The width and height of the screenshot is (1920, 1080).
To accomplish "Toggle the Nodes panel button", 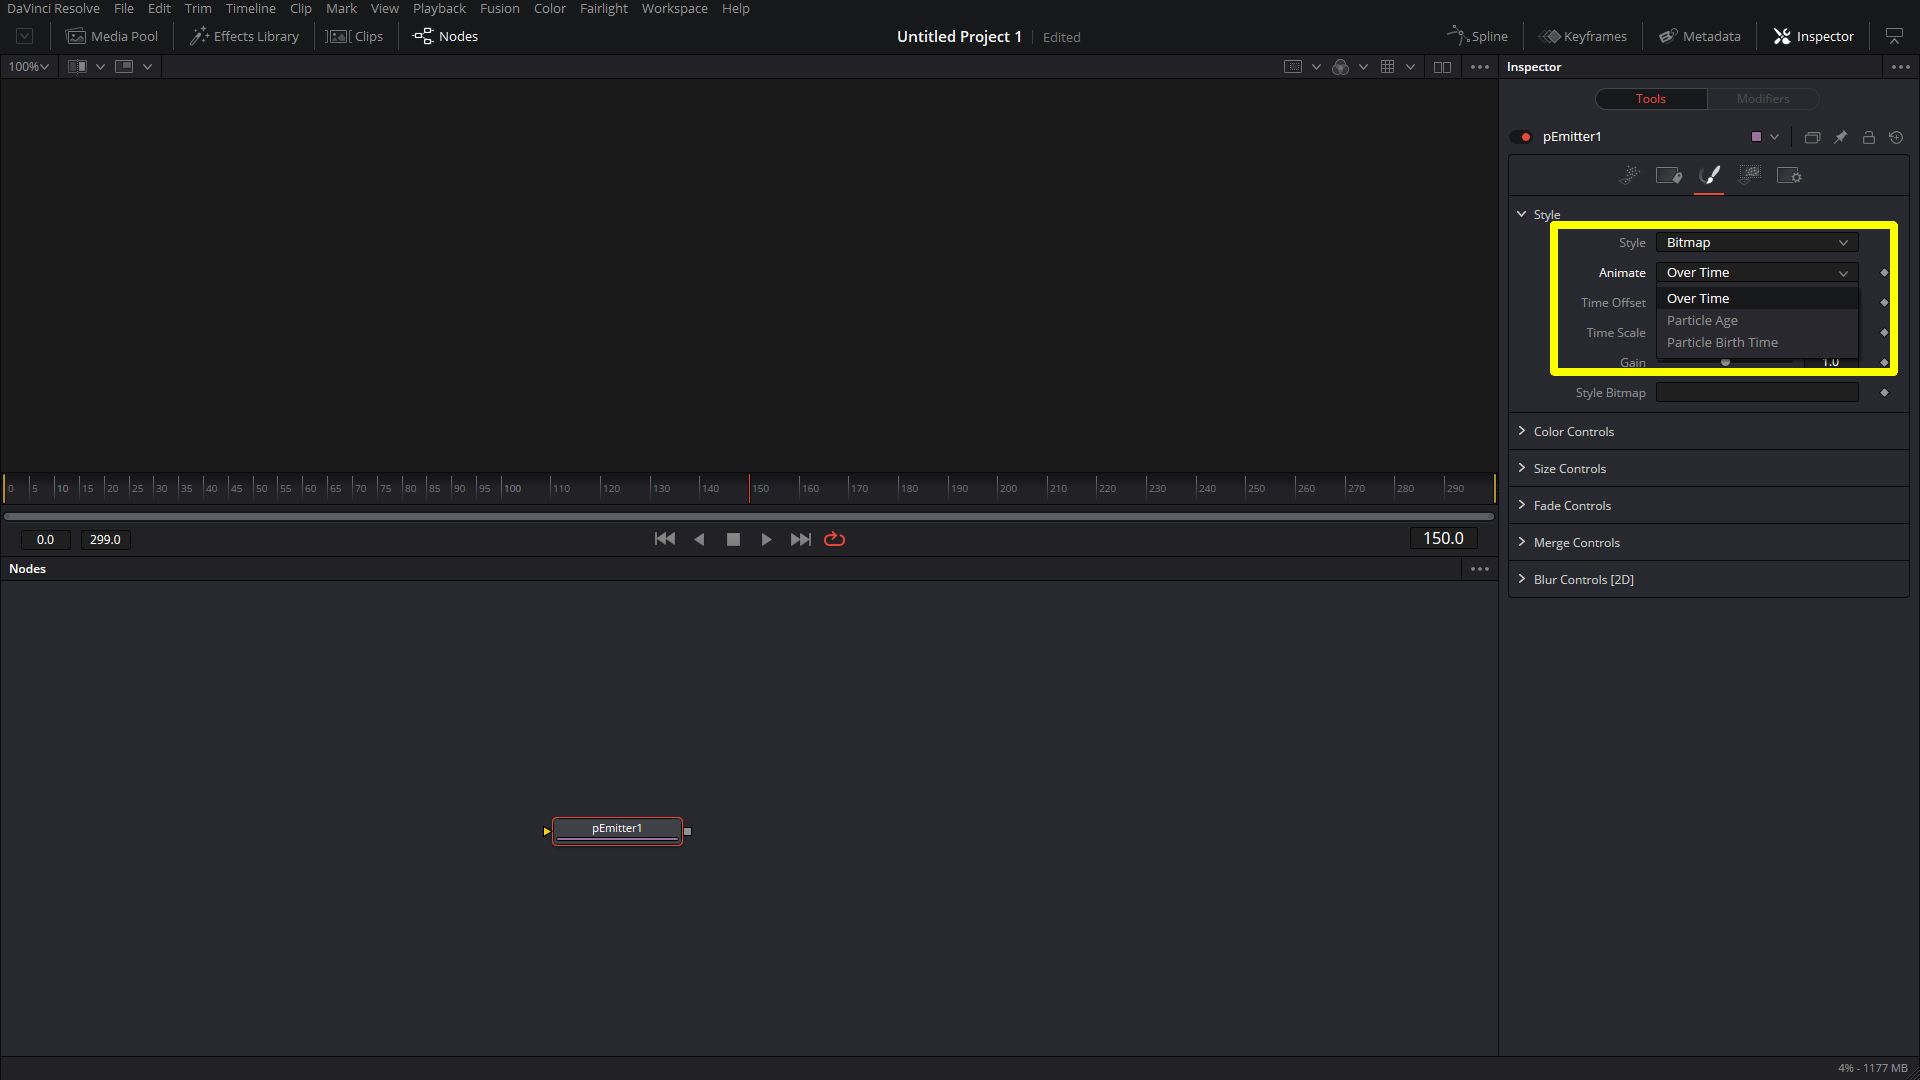I will click(446, 36).
